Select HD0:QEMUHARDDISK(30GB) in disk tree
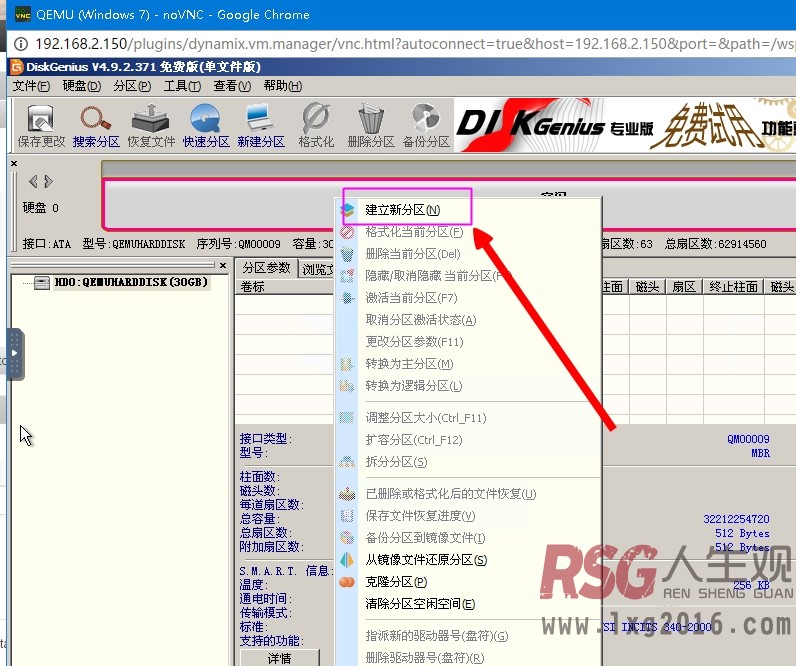Image resolution: width=796 pixels, height=666 pixels. click(131, 282)
